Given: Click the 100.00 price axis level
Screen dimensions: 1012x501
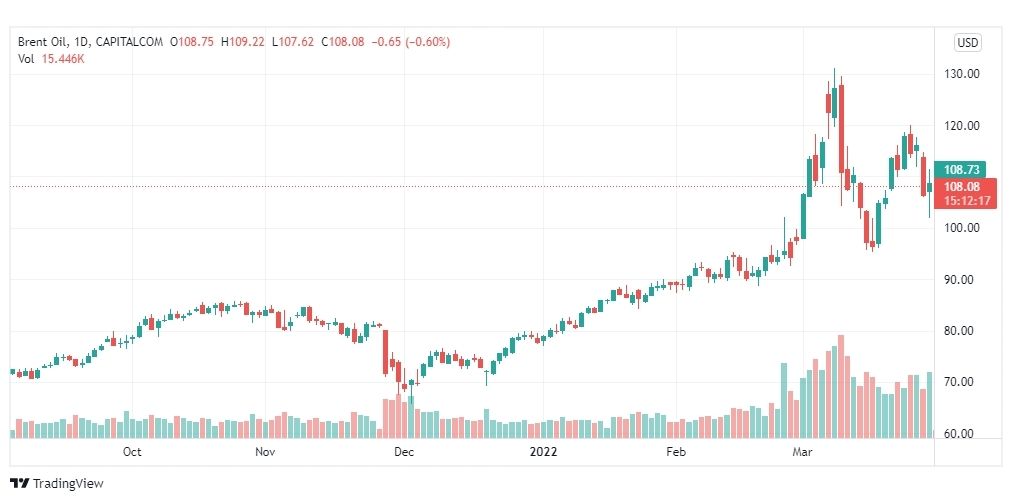Looking at the screenshot, I should (x=962, y=228).
